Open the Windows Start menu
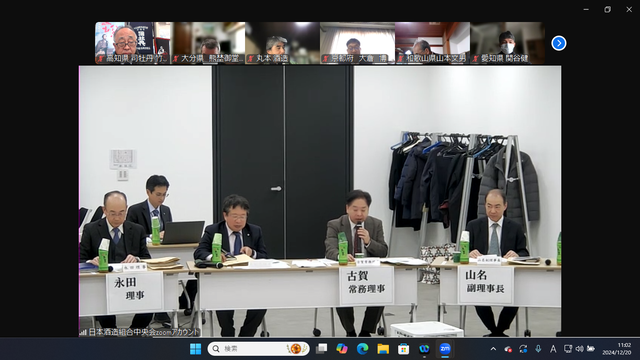Image resolution: width=640 pixels, height=360 pixels. 196,349
